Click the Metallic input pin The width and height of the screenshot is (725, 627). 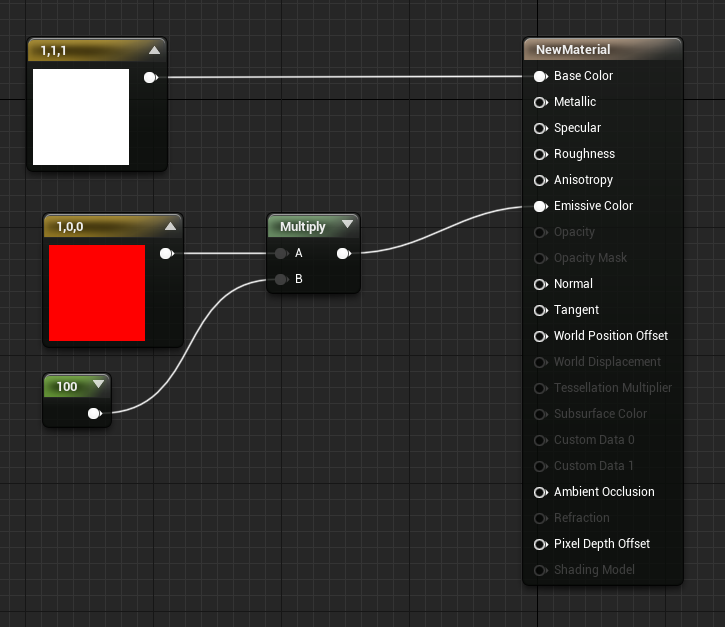541,102
